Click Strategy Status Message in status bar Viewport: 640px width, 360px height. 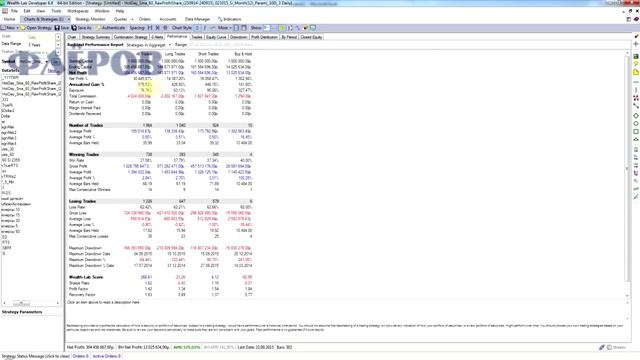[x=36, y=356]
